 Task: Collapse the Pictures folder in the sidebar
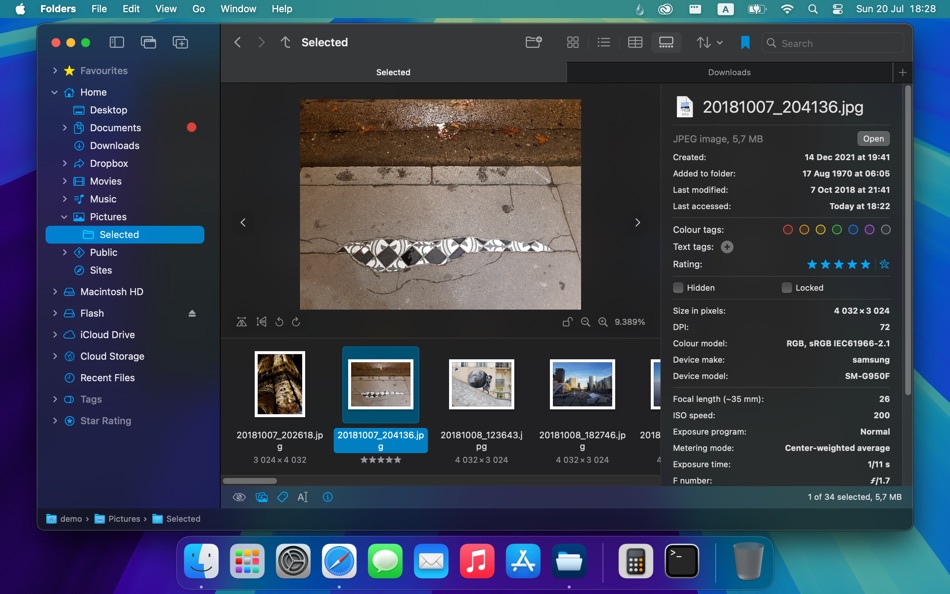pyautogui.click(x=62, y=216)
